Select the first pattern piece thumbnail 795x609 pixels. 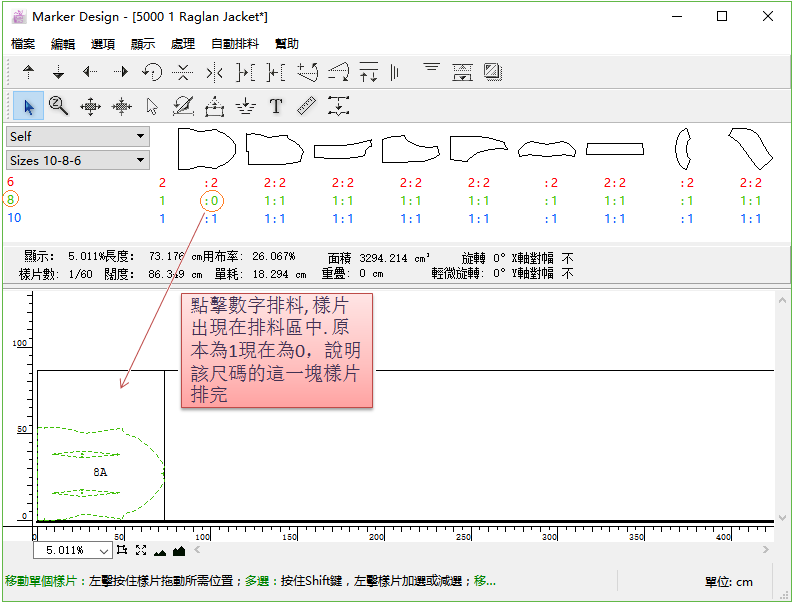206,149
